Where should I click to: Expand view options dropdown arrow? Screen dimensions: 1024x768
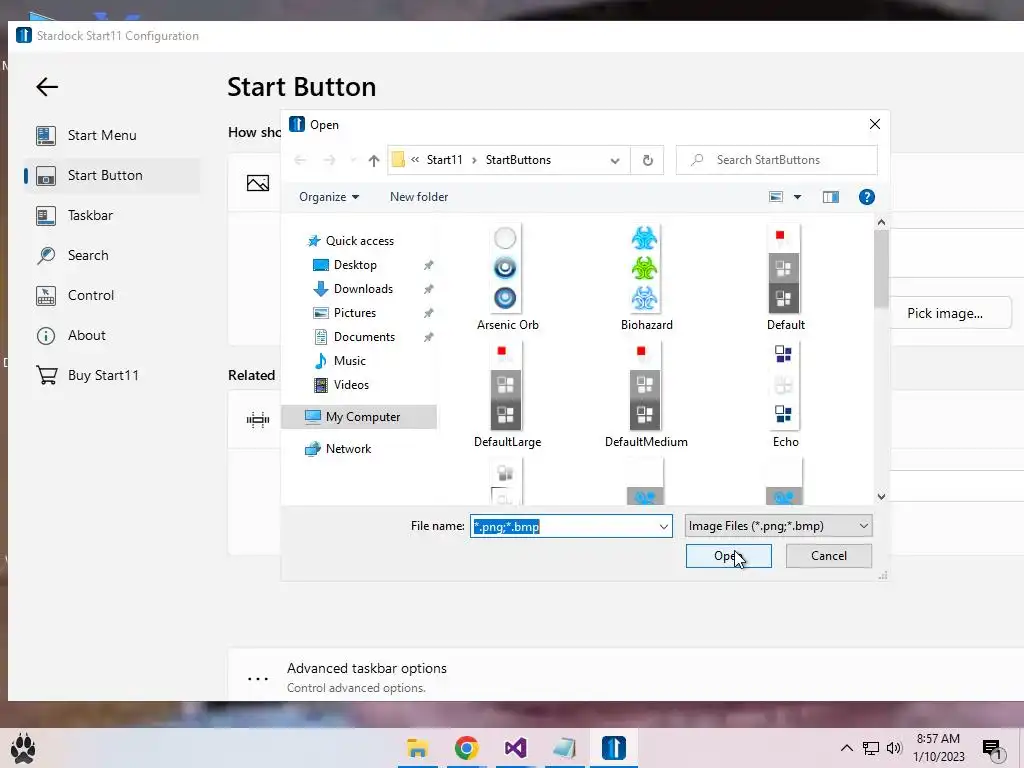click(x=797, y=197)
